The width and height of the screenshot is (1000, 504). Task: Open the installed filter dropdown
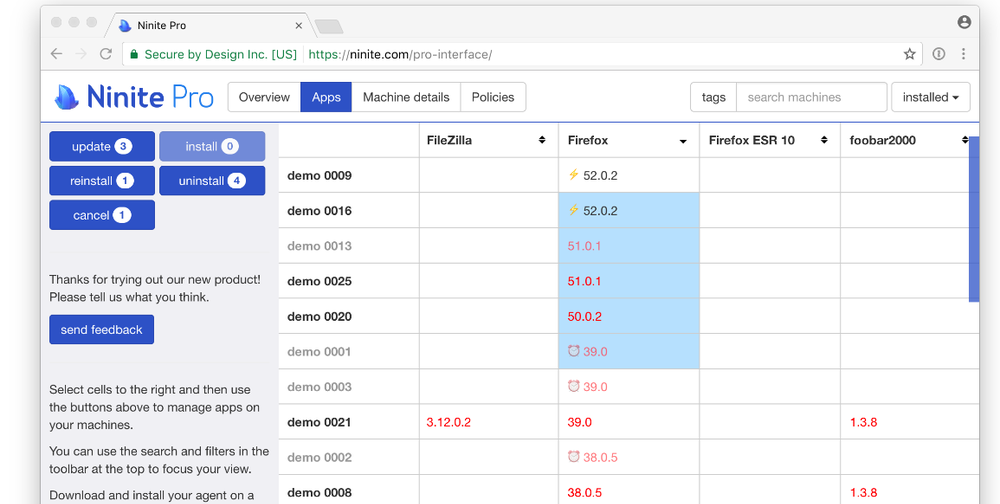click(930, 97)
